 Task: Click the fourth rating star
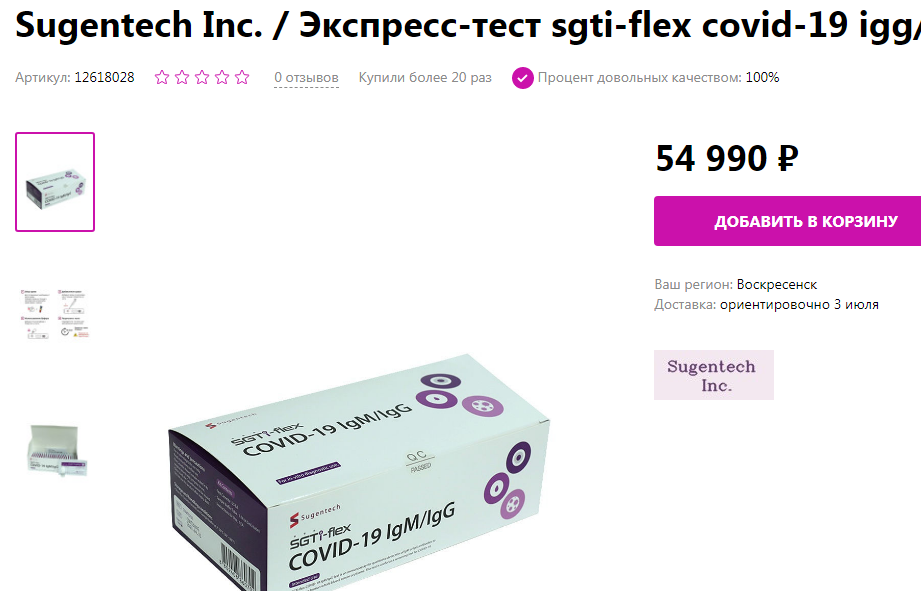click(x=222, y=77)
